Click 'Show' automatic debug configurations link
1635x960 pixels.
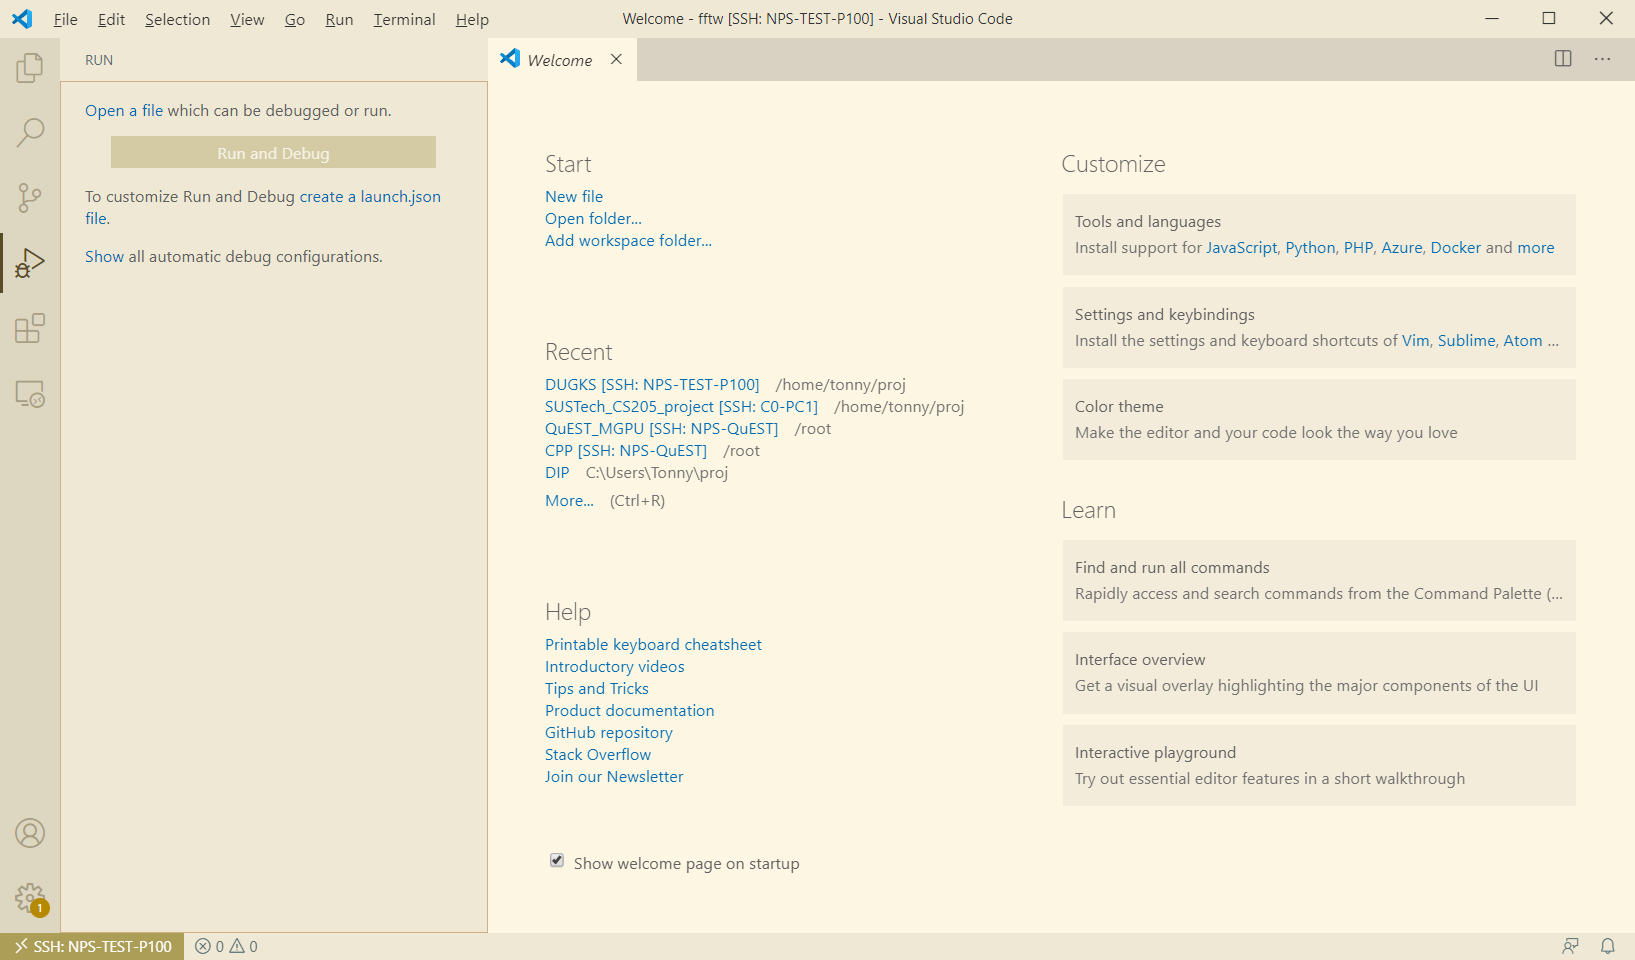click(104, 257)
